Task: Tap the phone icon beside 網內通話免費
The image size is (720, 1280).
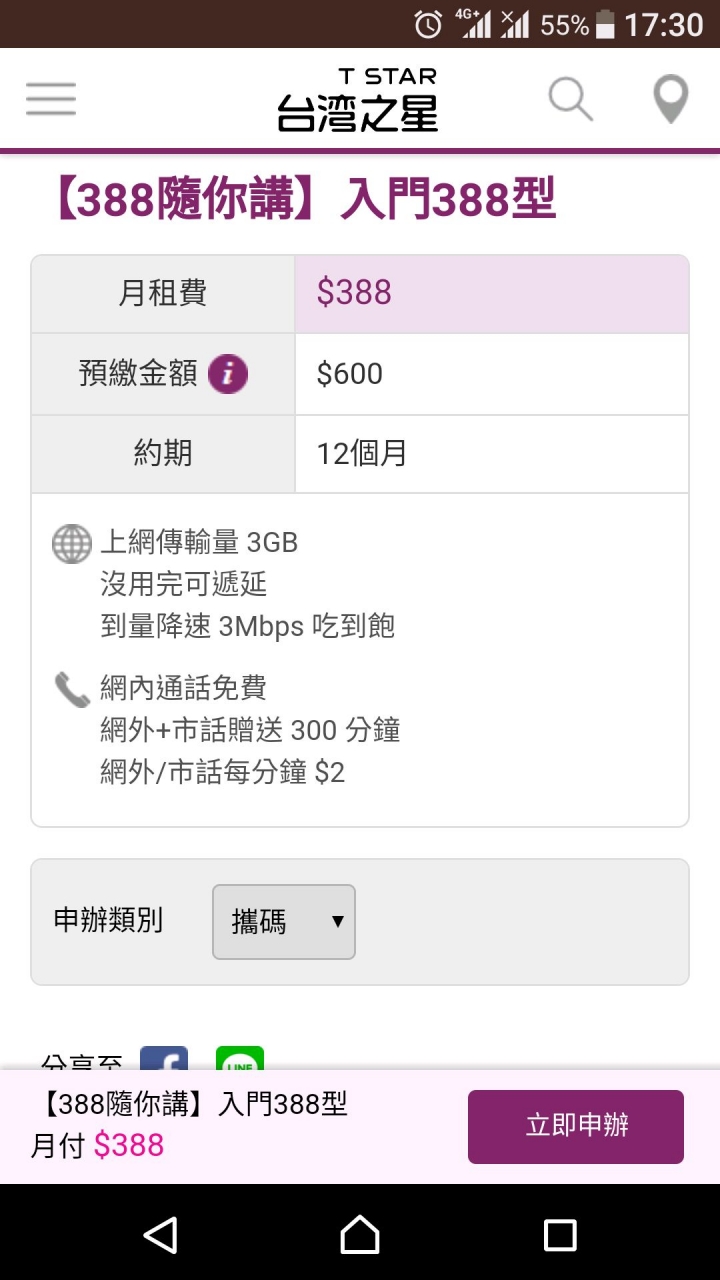Action: 71,689
